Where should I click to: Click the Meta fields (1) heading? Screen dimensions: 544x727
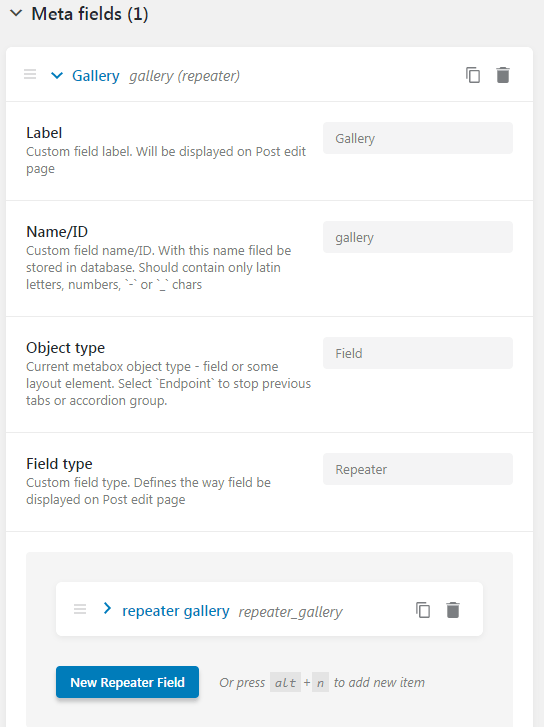90,14
